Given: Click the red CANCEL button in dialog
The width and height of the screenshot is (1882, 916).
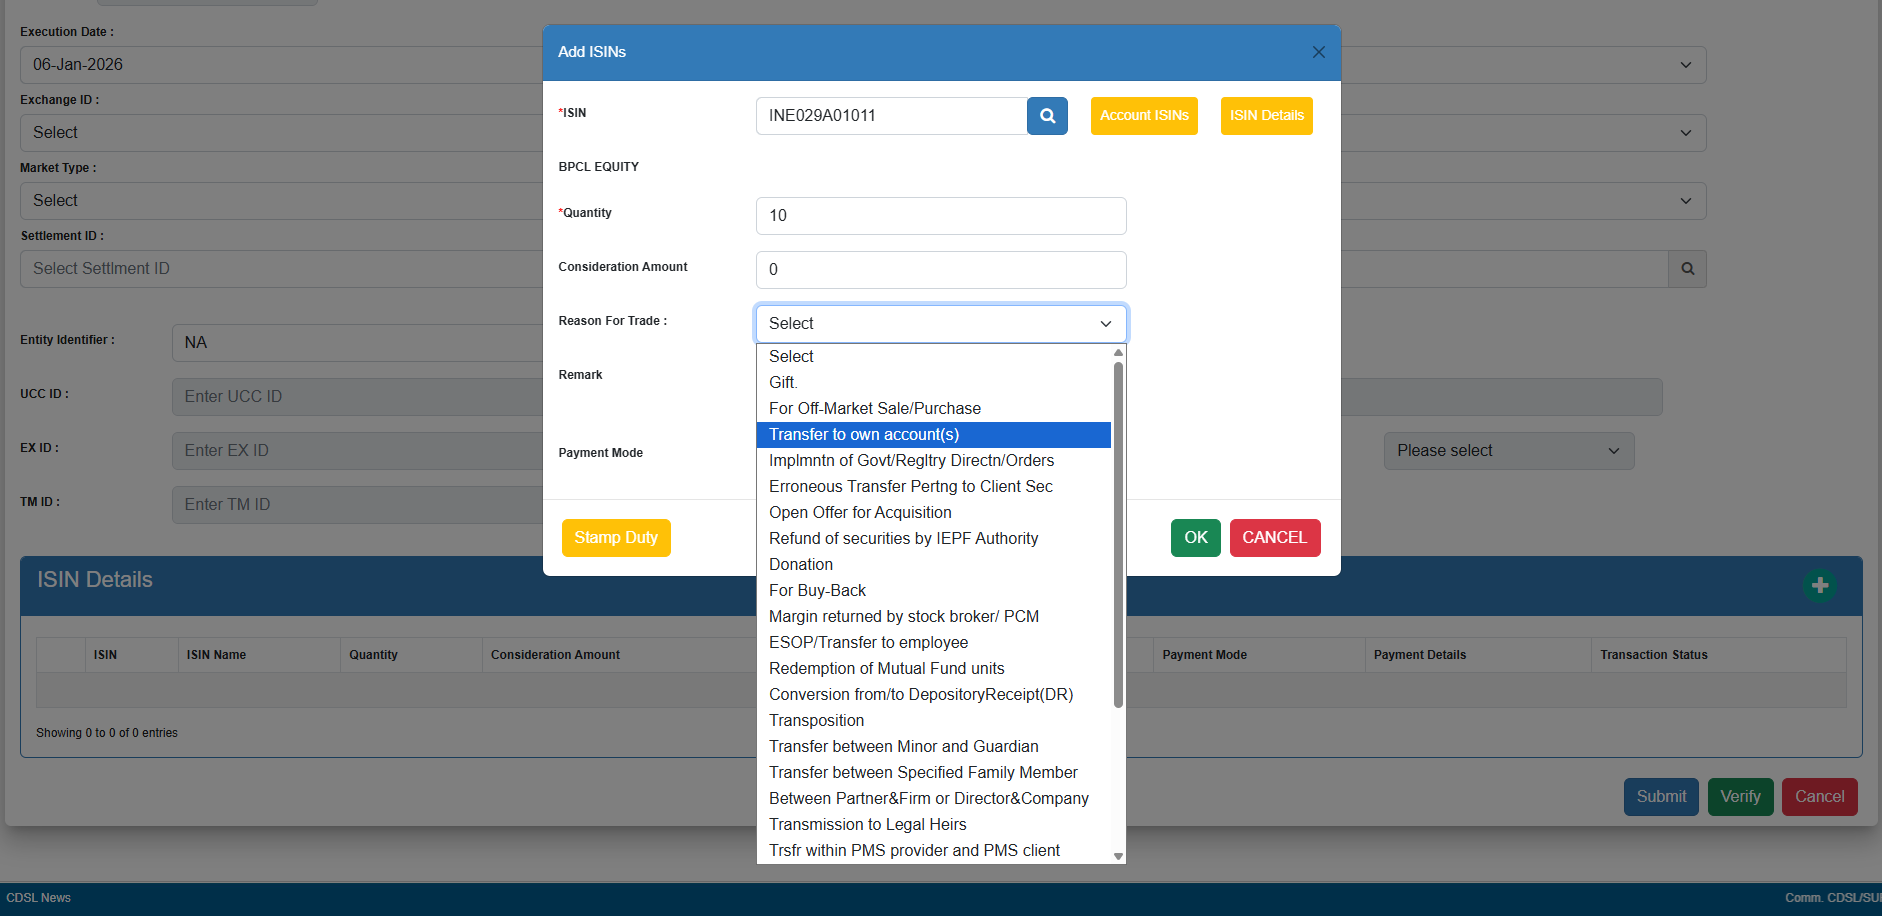Looking at the screenshot, I should coord(1274,538).
